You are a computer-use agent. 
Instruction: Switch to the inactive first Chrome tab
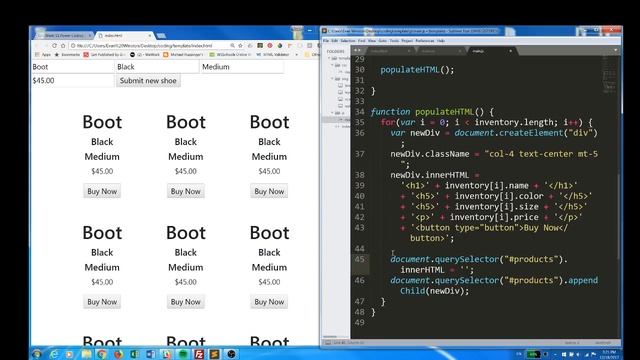click(63, 36)
